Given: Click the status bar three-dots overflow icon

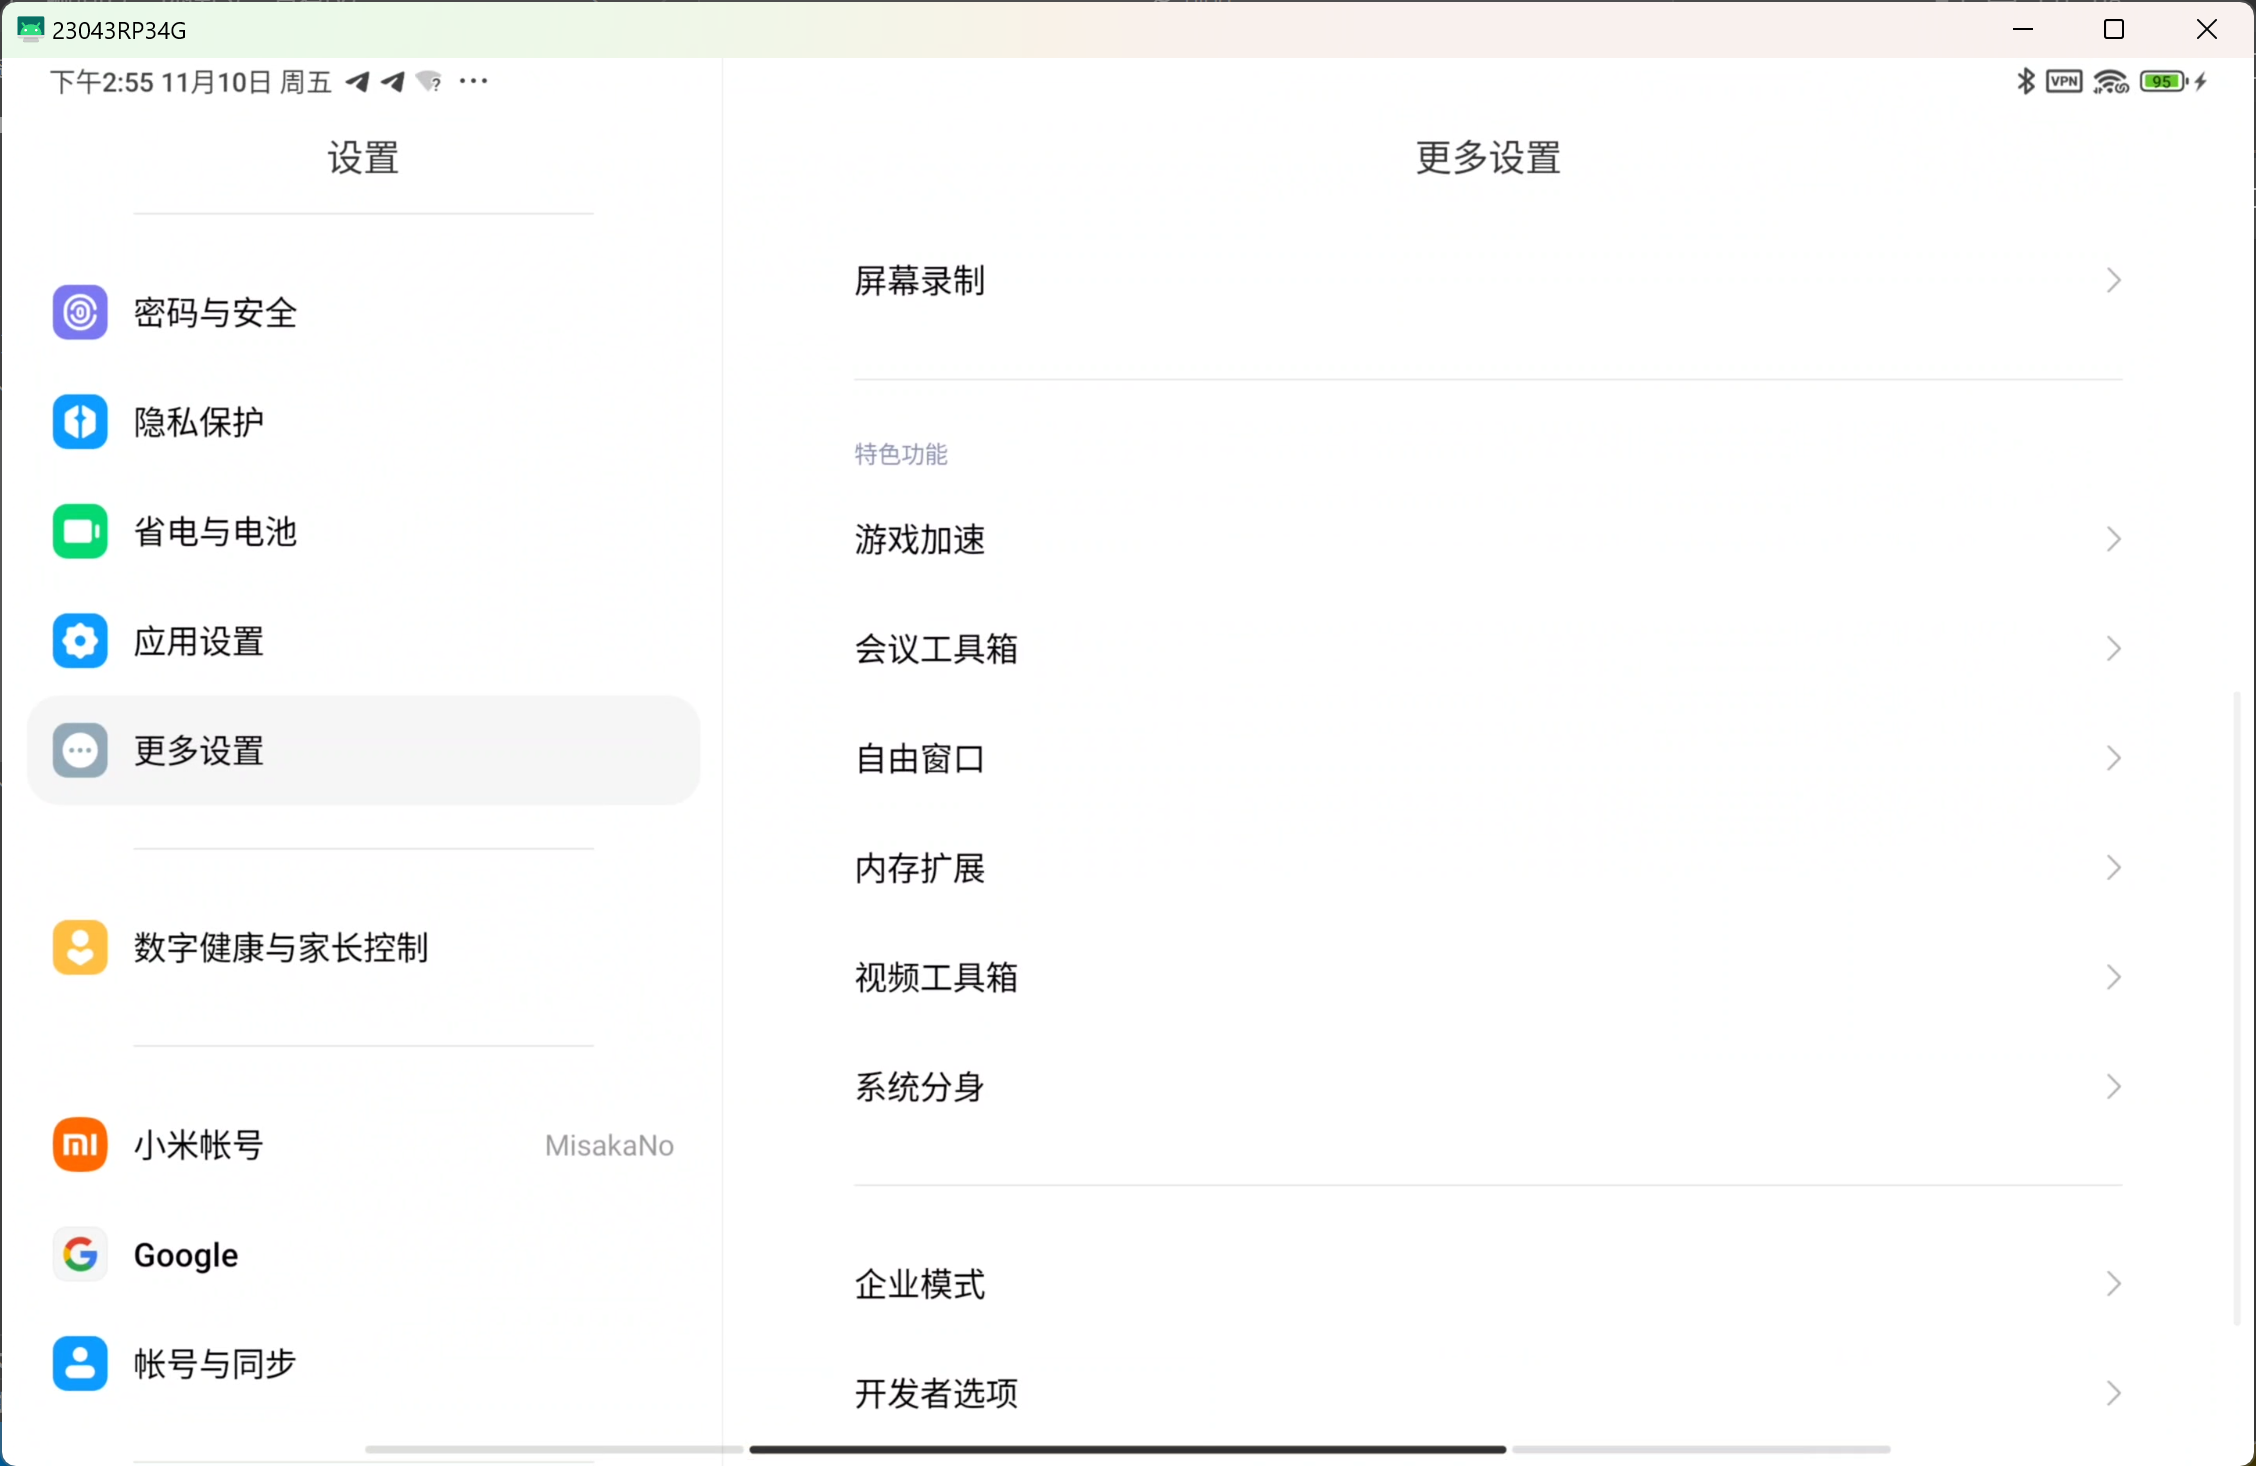Looking at the screenshot, I should click(473, 81).
